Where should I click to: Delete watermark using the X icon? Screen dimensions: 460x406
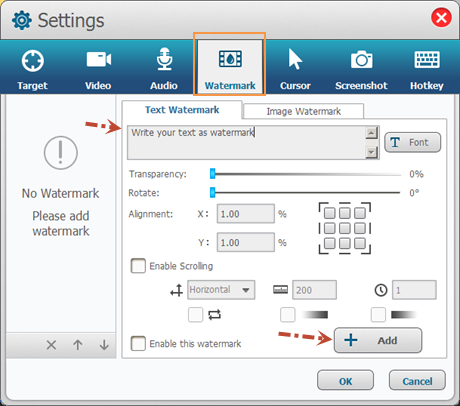[x=51, y=345]
